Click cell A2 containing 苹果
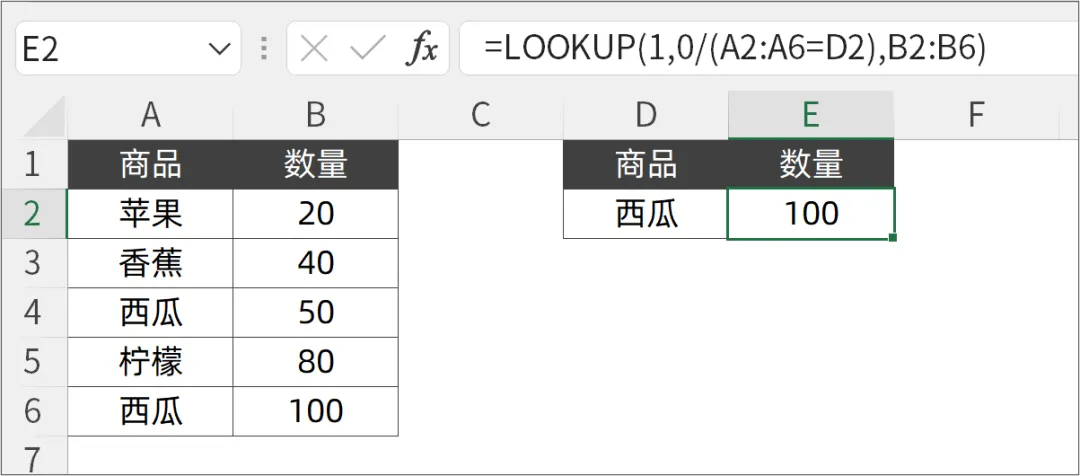 (150, 213)
